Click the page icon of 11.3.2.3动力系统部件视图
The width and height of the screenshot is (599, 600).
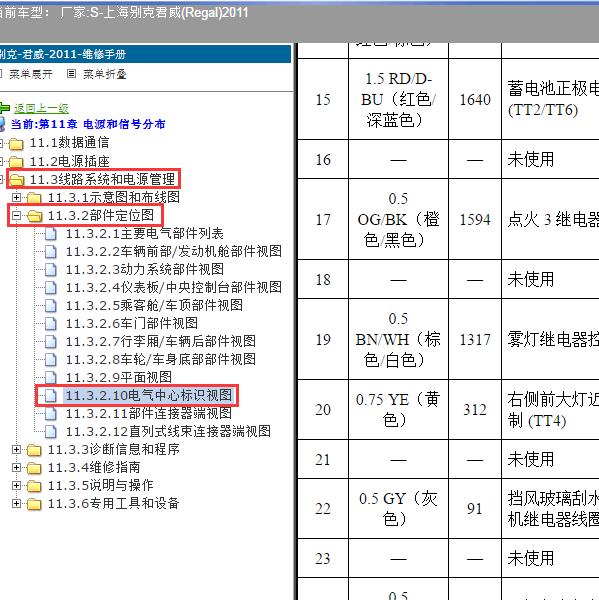(x=51, y=269)
